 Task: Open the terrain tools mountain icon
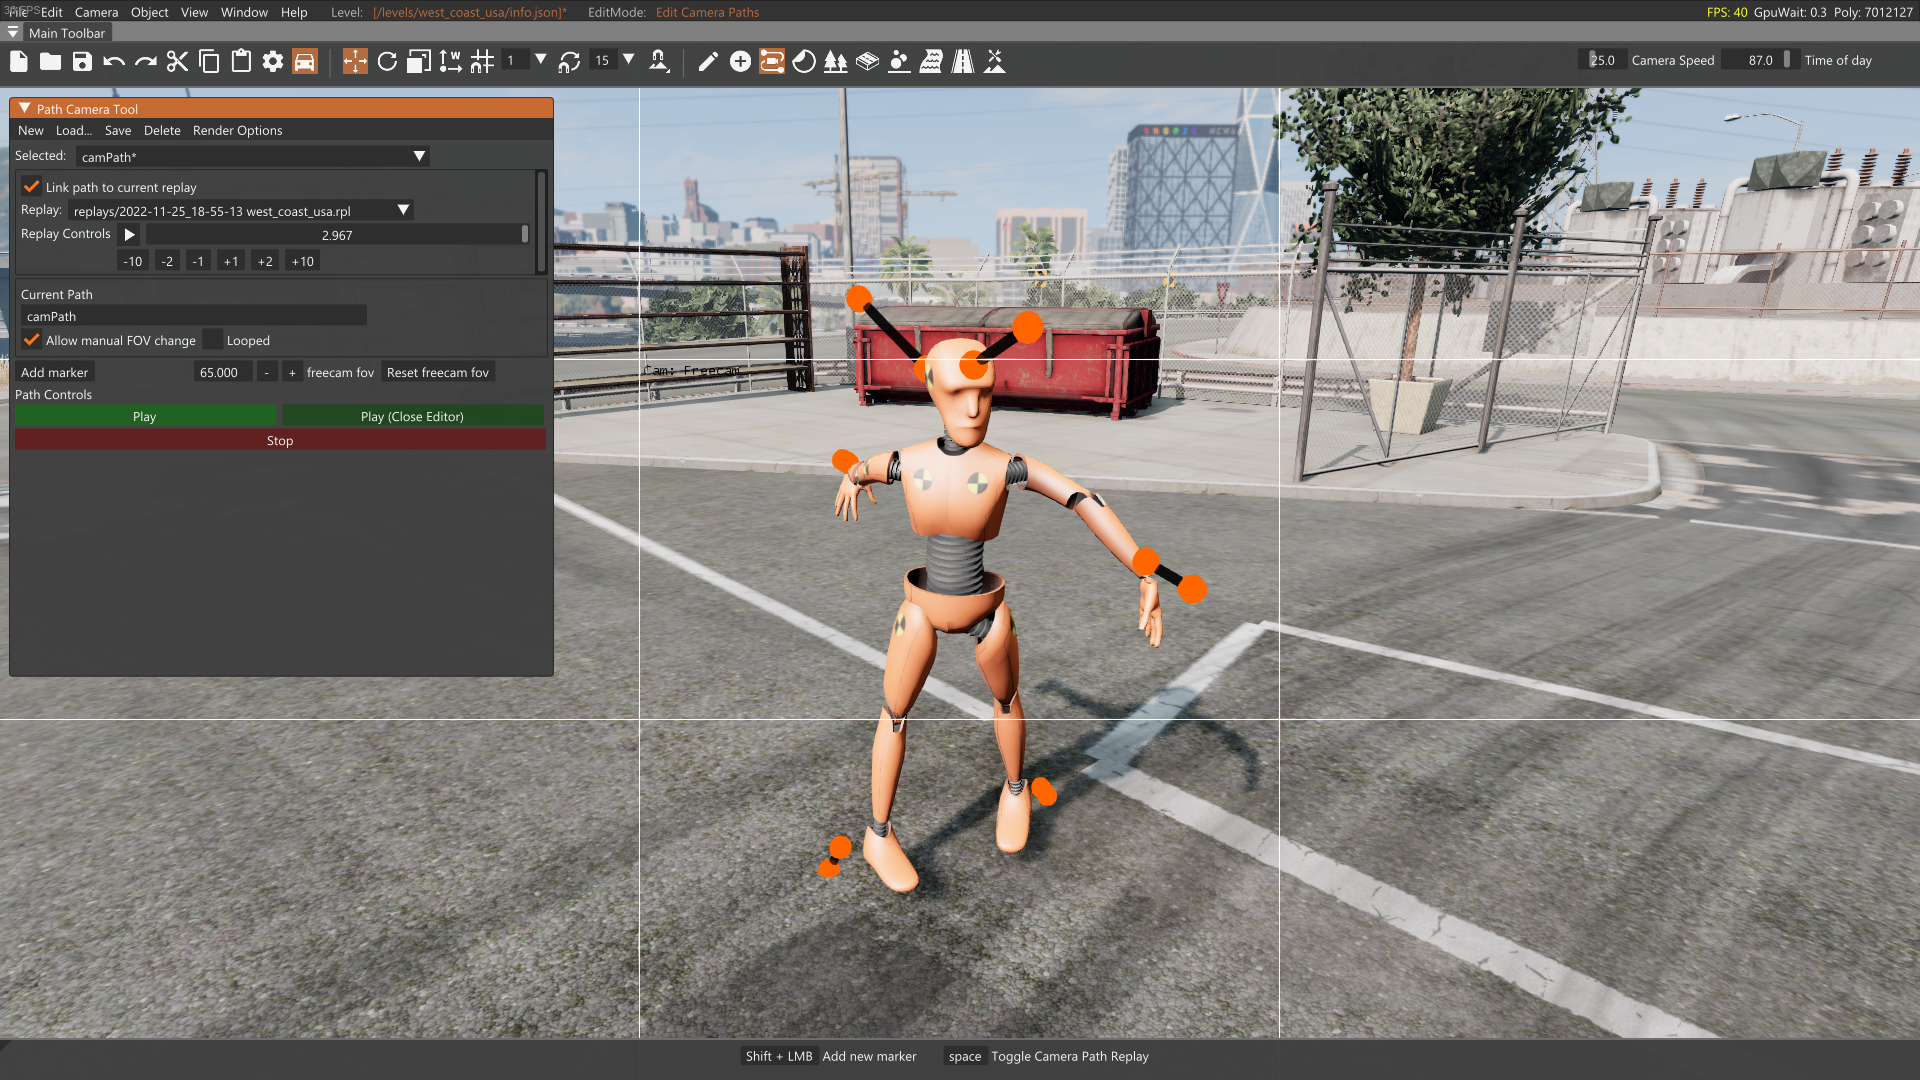tap(995, 61)
